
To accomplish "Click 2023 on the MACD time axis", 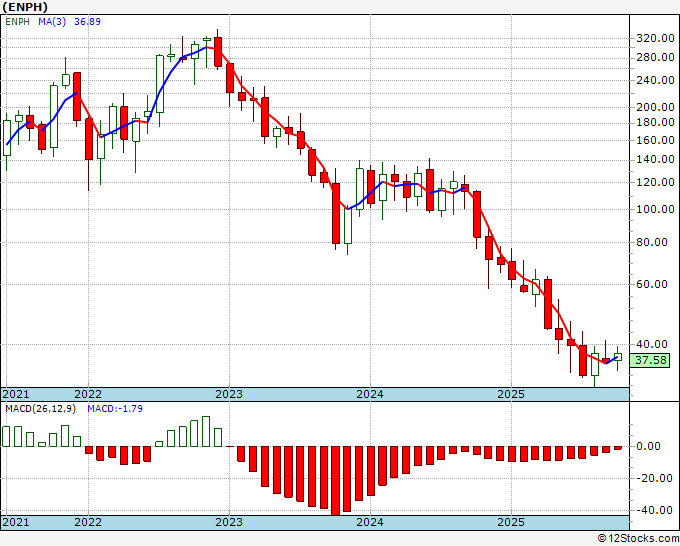I will pyautogui.click(x=229, y=522).
